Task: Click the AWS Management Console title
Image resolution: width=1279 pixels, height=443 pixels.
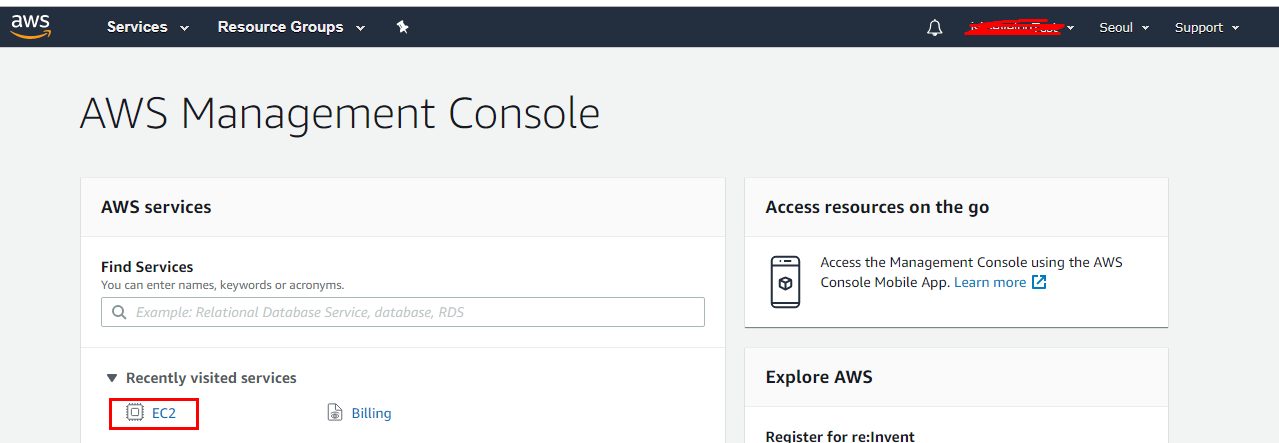Action: tap(340, 114)
